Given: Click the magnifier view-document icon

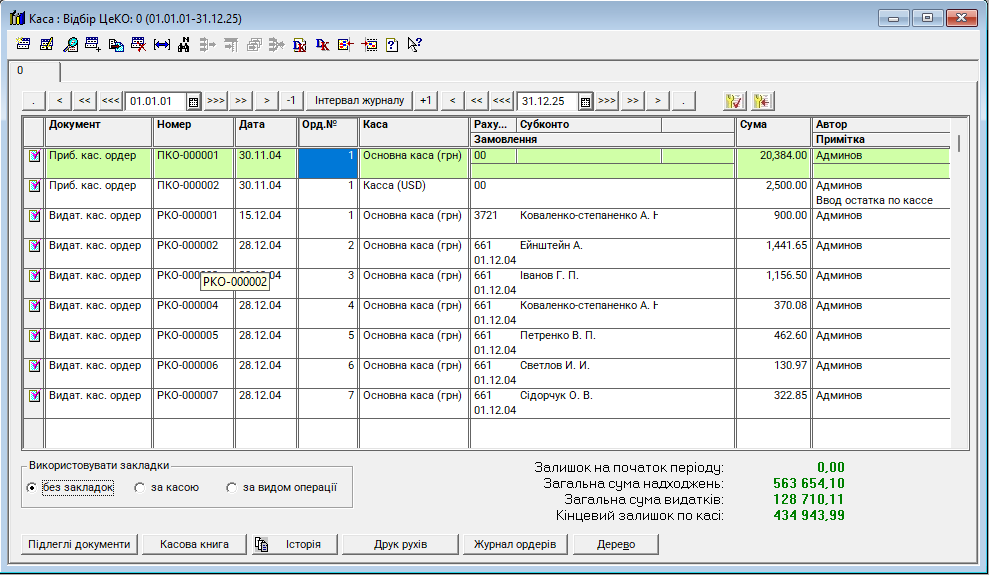Looking at the screenshot, I should pos(70,44).
